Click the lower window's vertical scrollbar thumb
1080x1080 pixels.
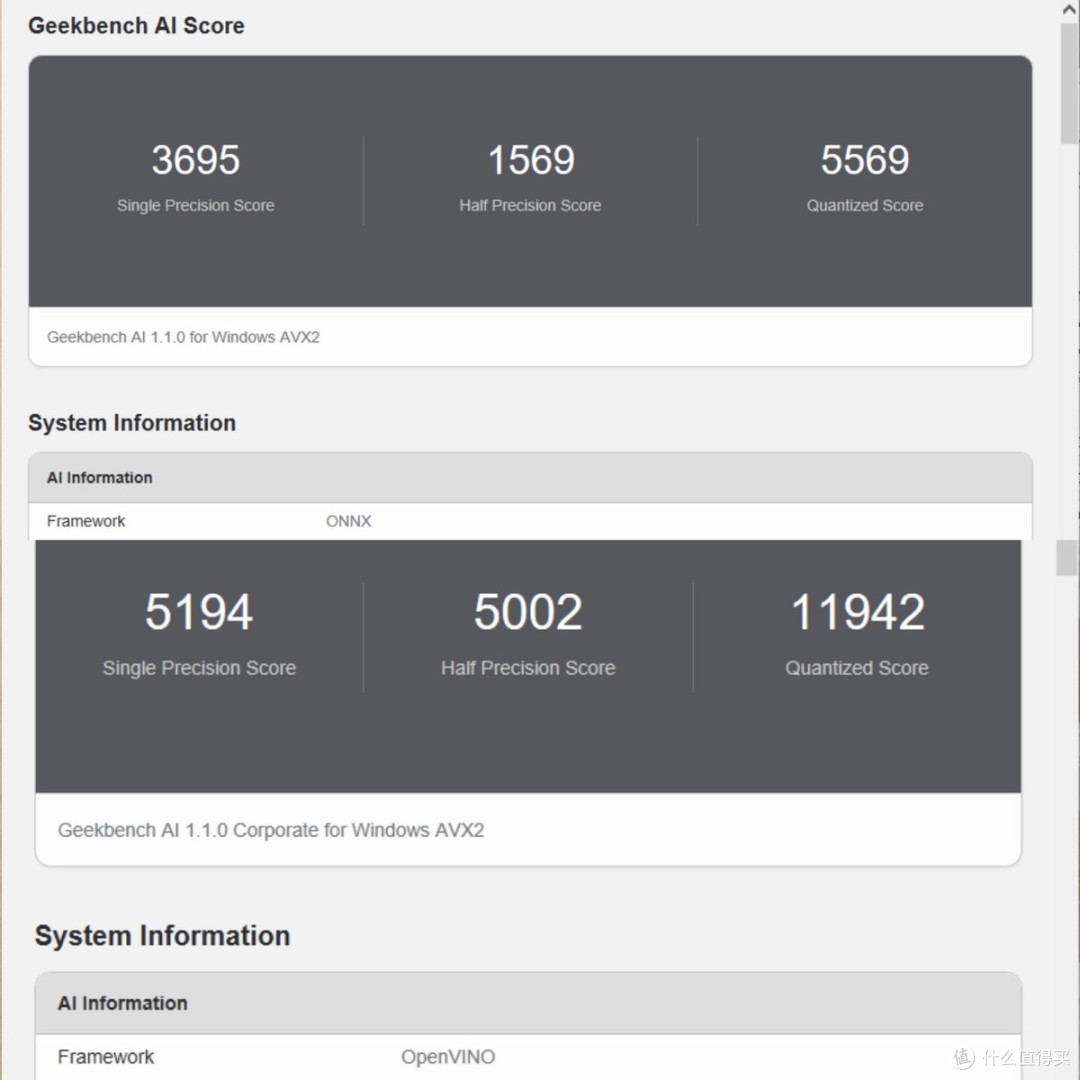pyautogui.click(x=1067, y=558)
